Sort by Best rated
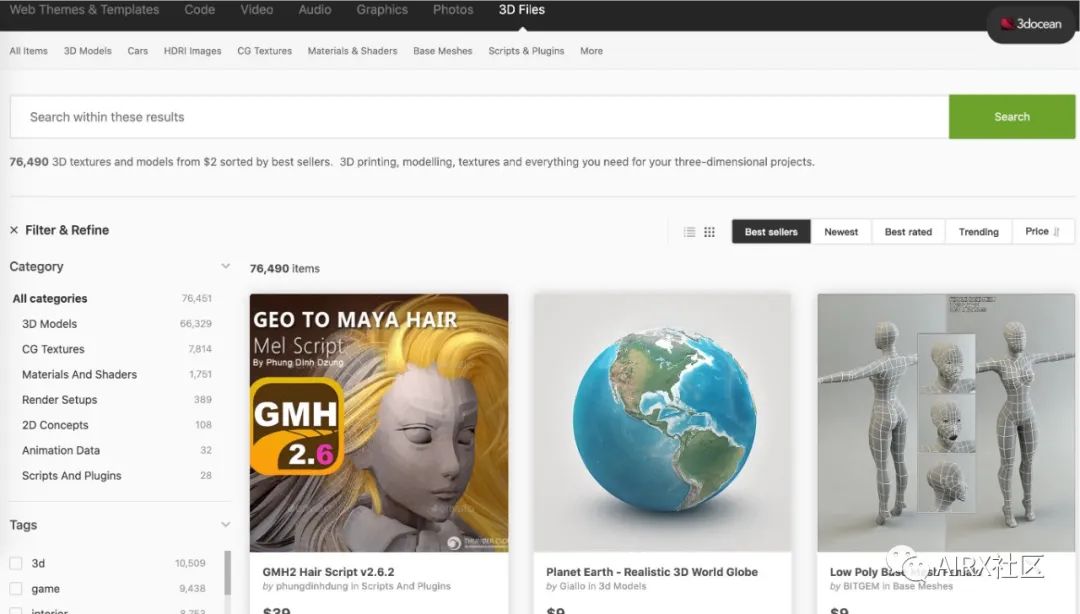 pos(908,232)
